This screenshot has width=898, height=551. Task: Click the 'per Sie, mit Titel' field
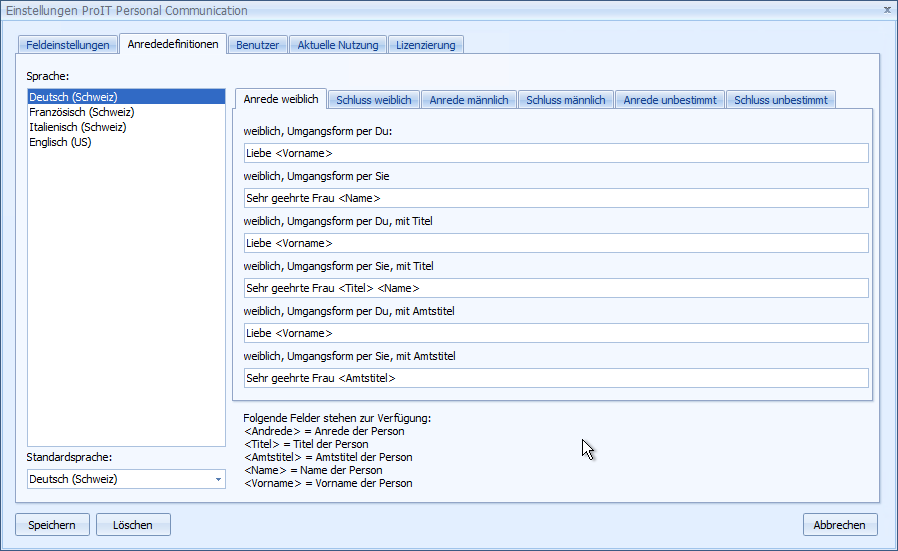click(556, 288)
